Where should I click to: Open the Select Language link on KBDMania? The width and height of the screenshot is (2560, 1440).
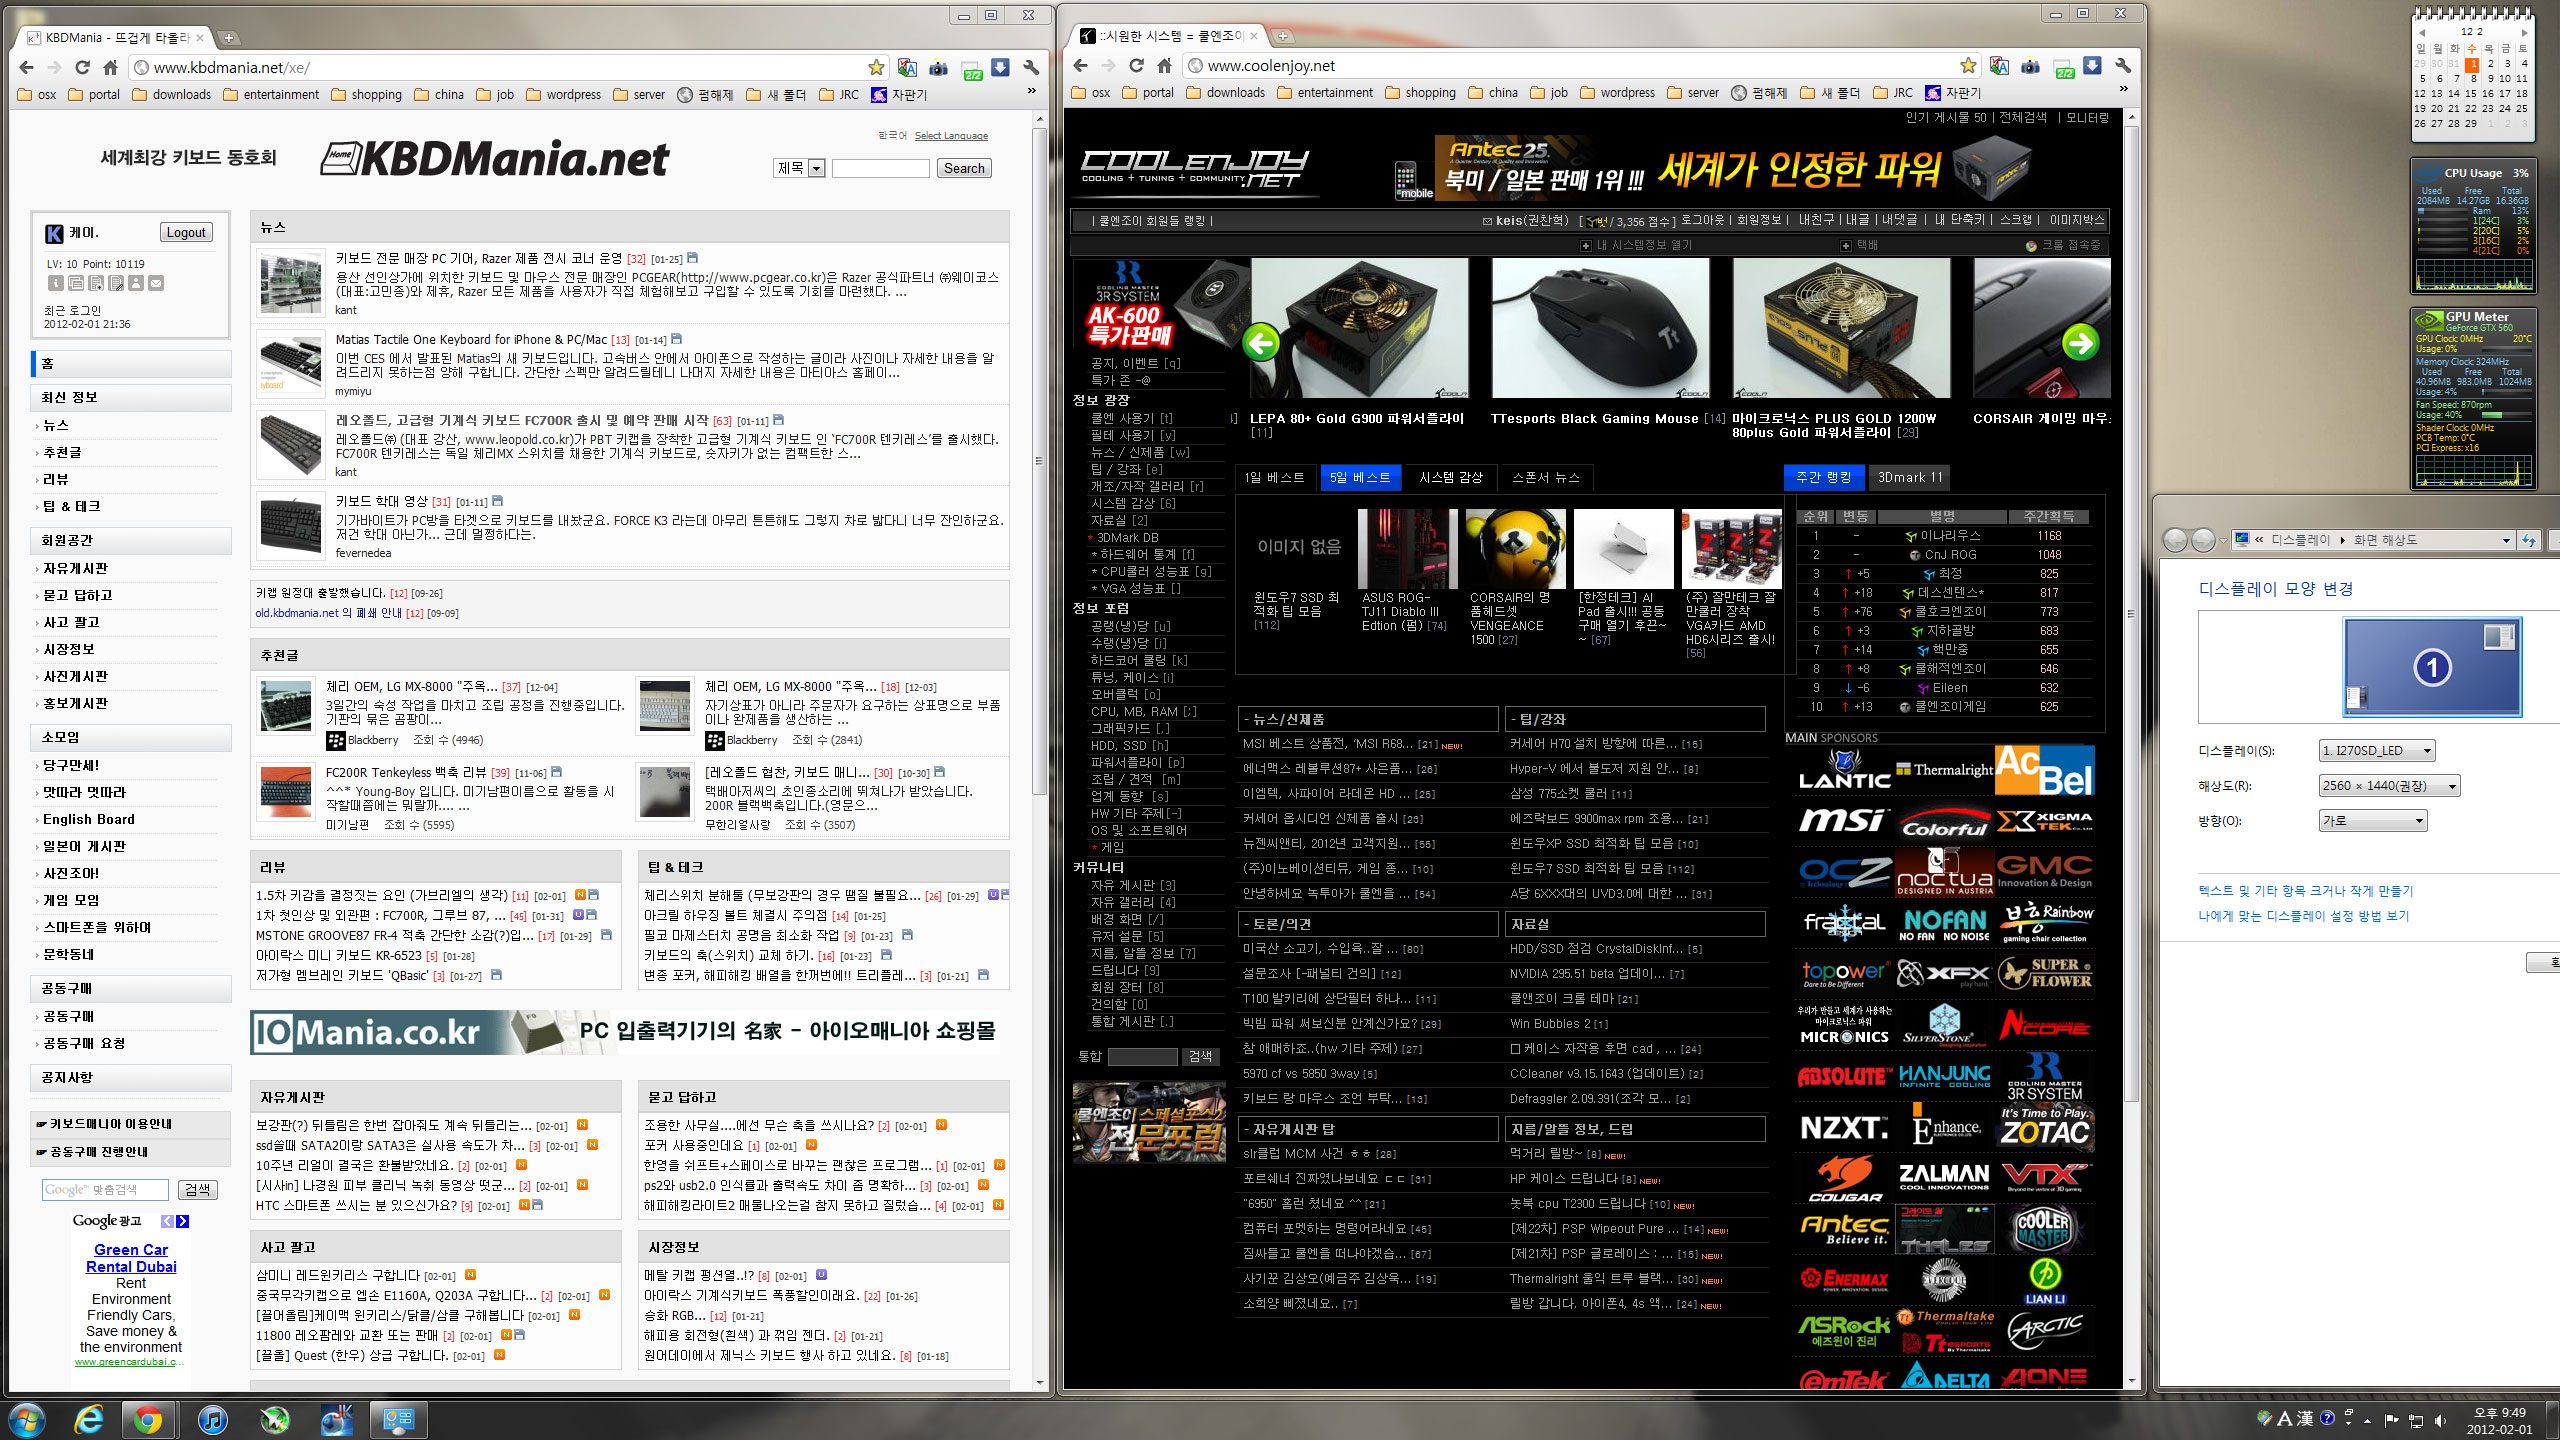pyautogui.click(x=951, y=136)
